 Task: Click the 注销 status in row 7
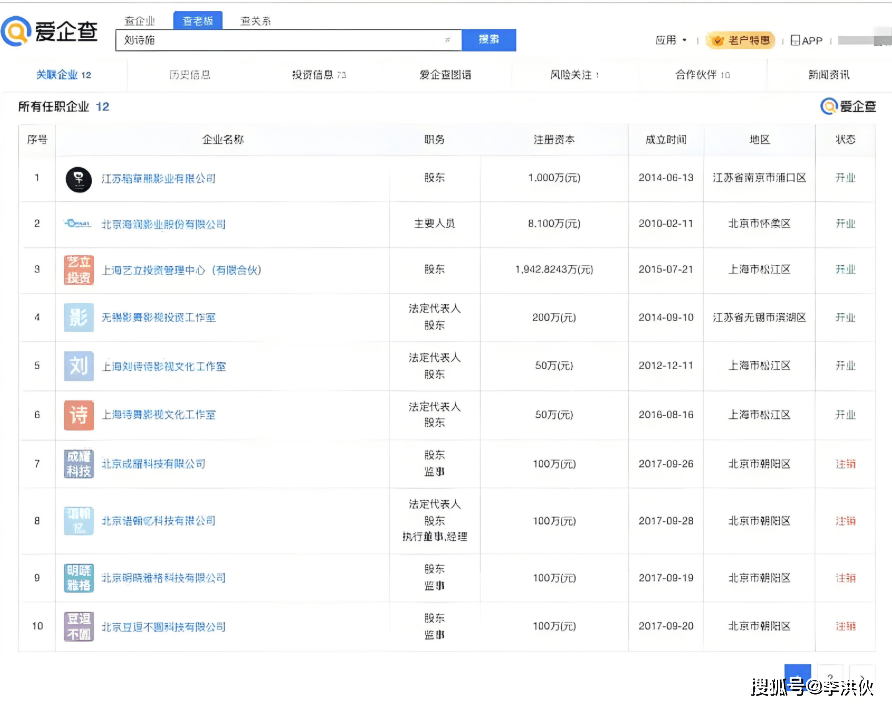845,464
